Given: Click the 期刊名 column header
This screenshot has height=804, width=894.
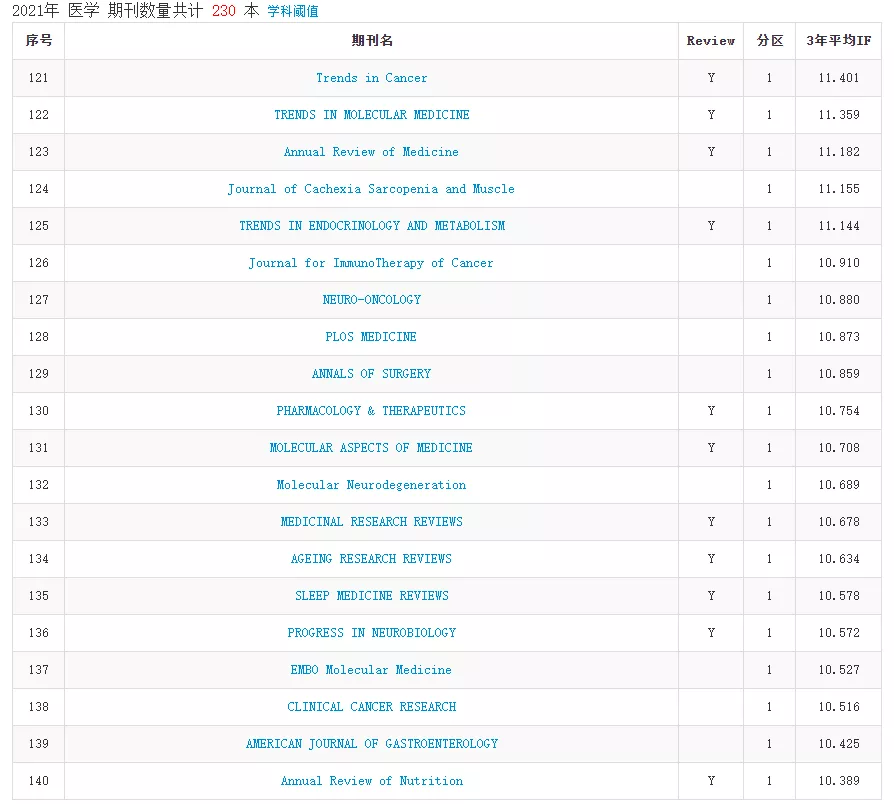Looking at the screenshot, I should 371,41.
